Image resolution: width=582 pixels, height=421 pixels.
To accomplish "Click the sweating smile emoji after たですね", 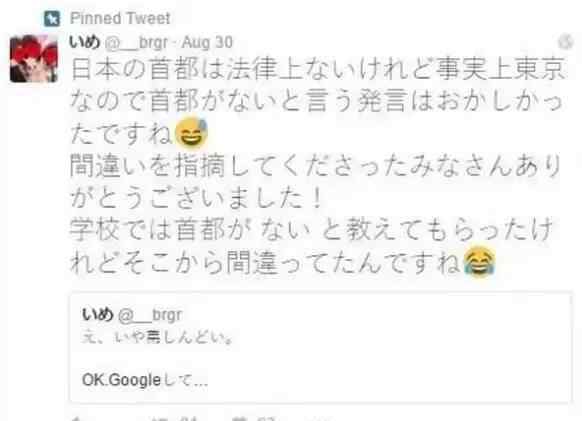I will click(x=191, y=132).
